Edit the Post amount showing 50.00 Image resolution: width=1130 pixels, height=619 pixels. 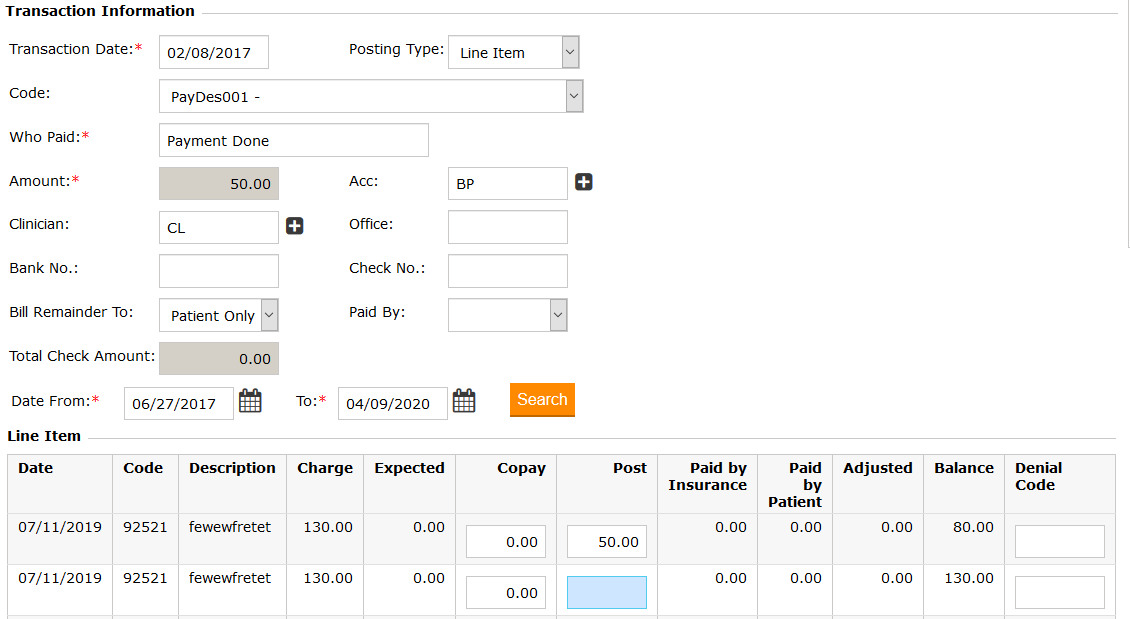(606, 541)
